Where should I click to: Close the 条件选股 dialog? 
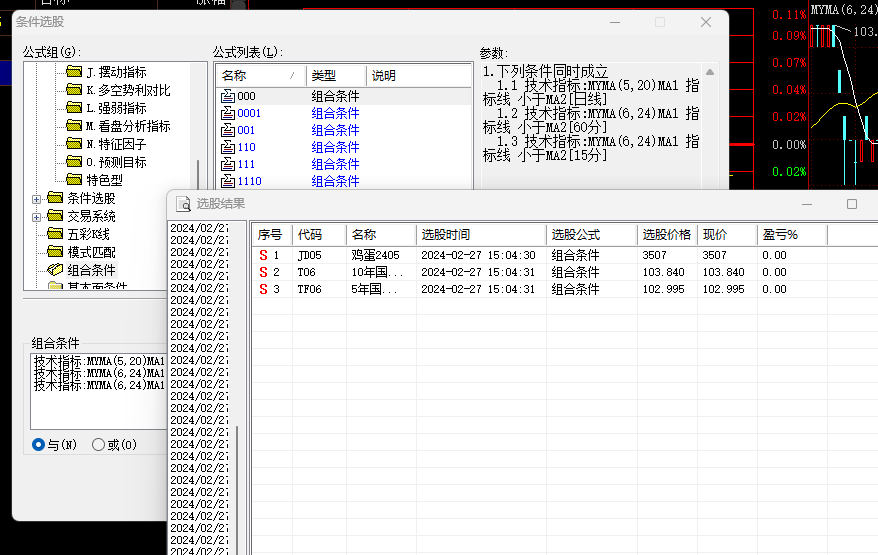(706, 22)
